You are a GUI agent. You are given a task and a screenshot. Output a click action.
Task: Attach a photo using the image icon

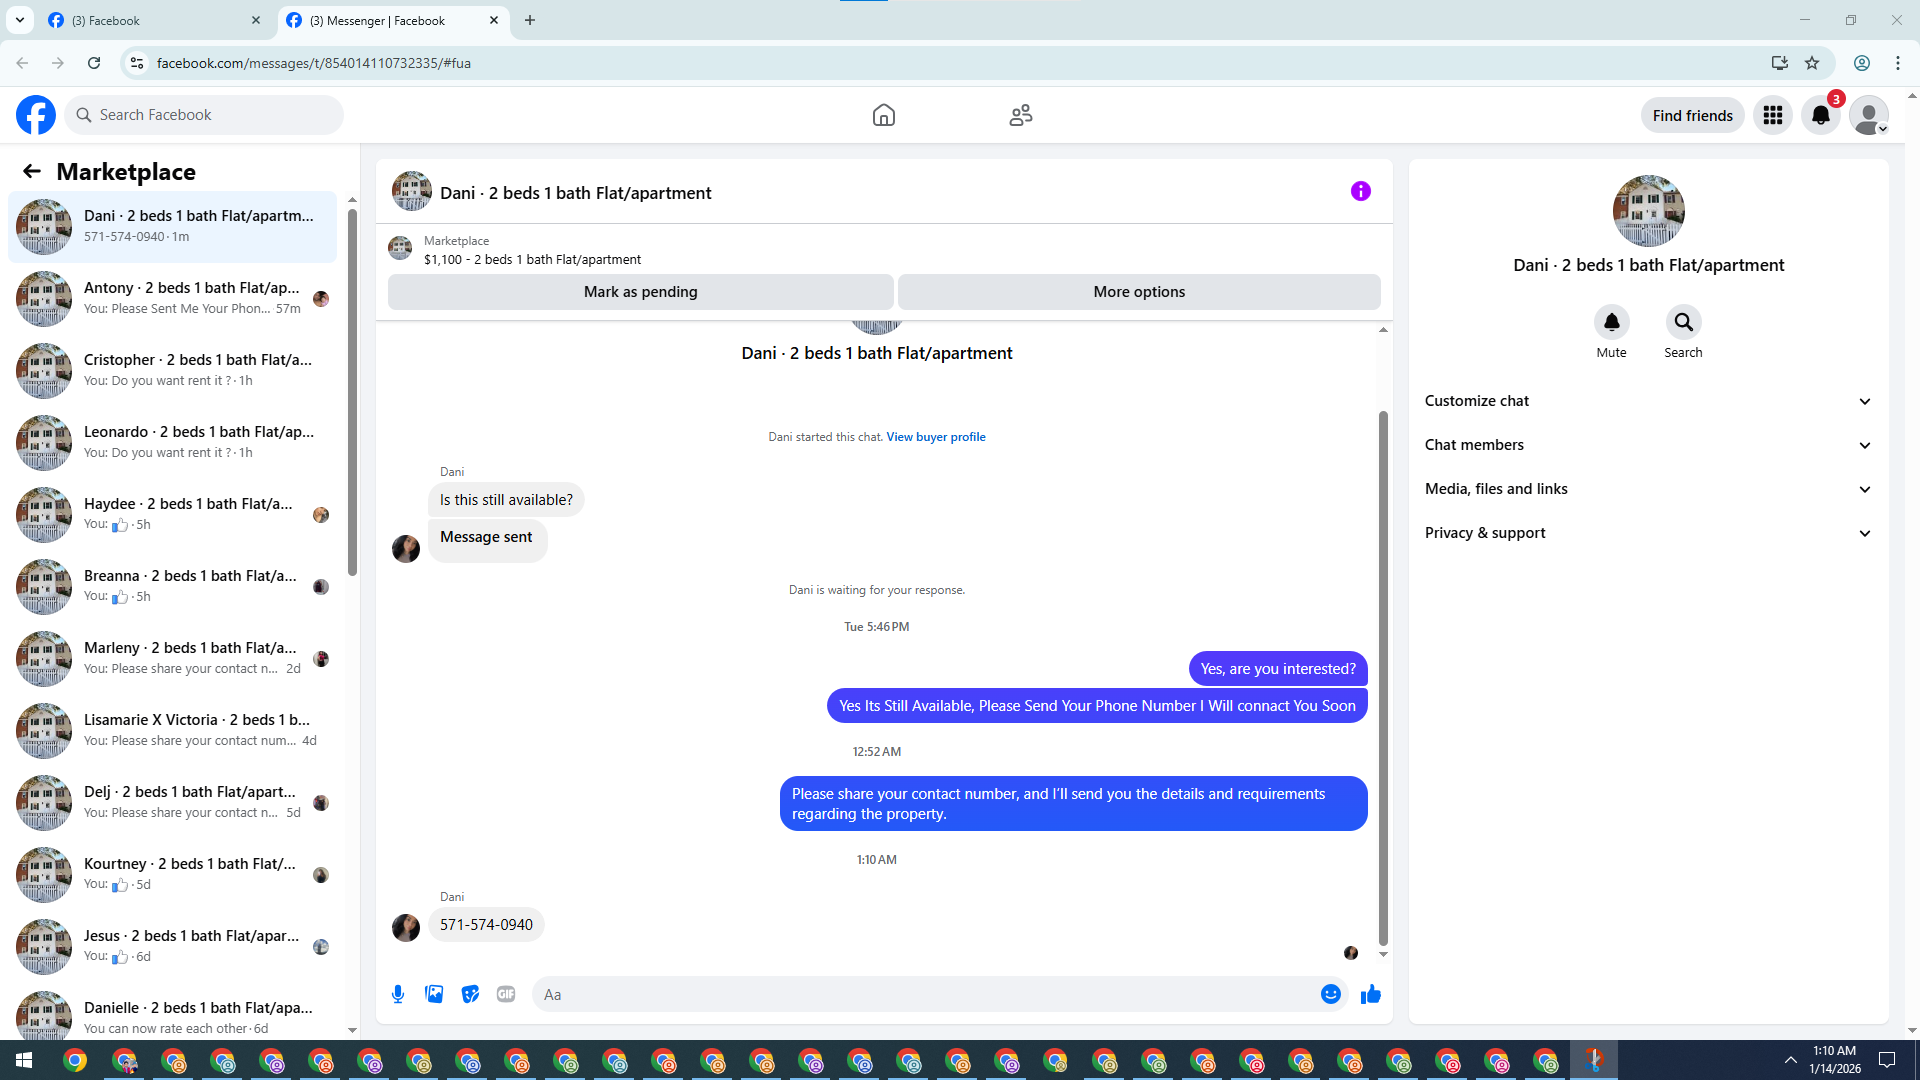coord(434,994)
